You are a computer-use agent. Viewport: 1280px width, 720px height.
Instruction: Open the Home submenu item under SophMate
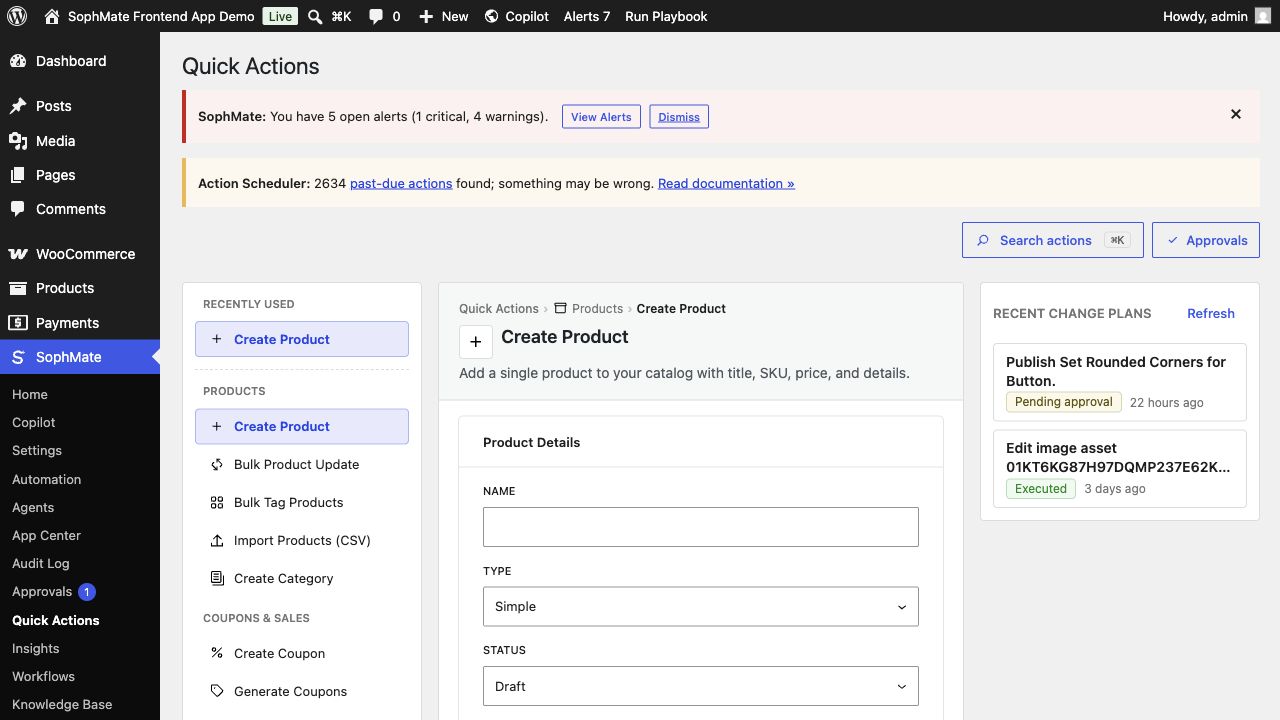(x=30, y=394)
